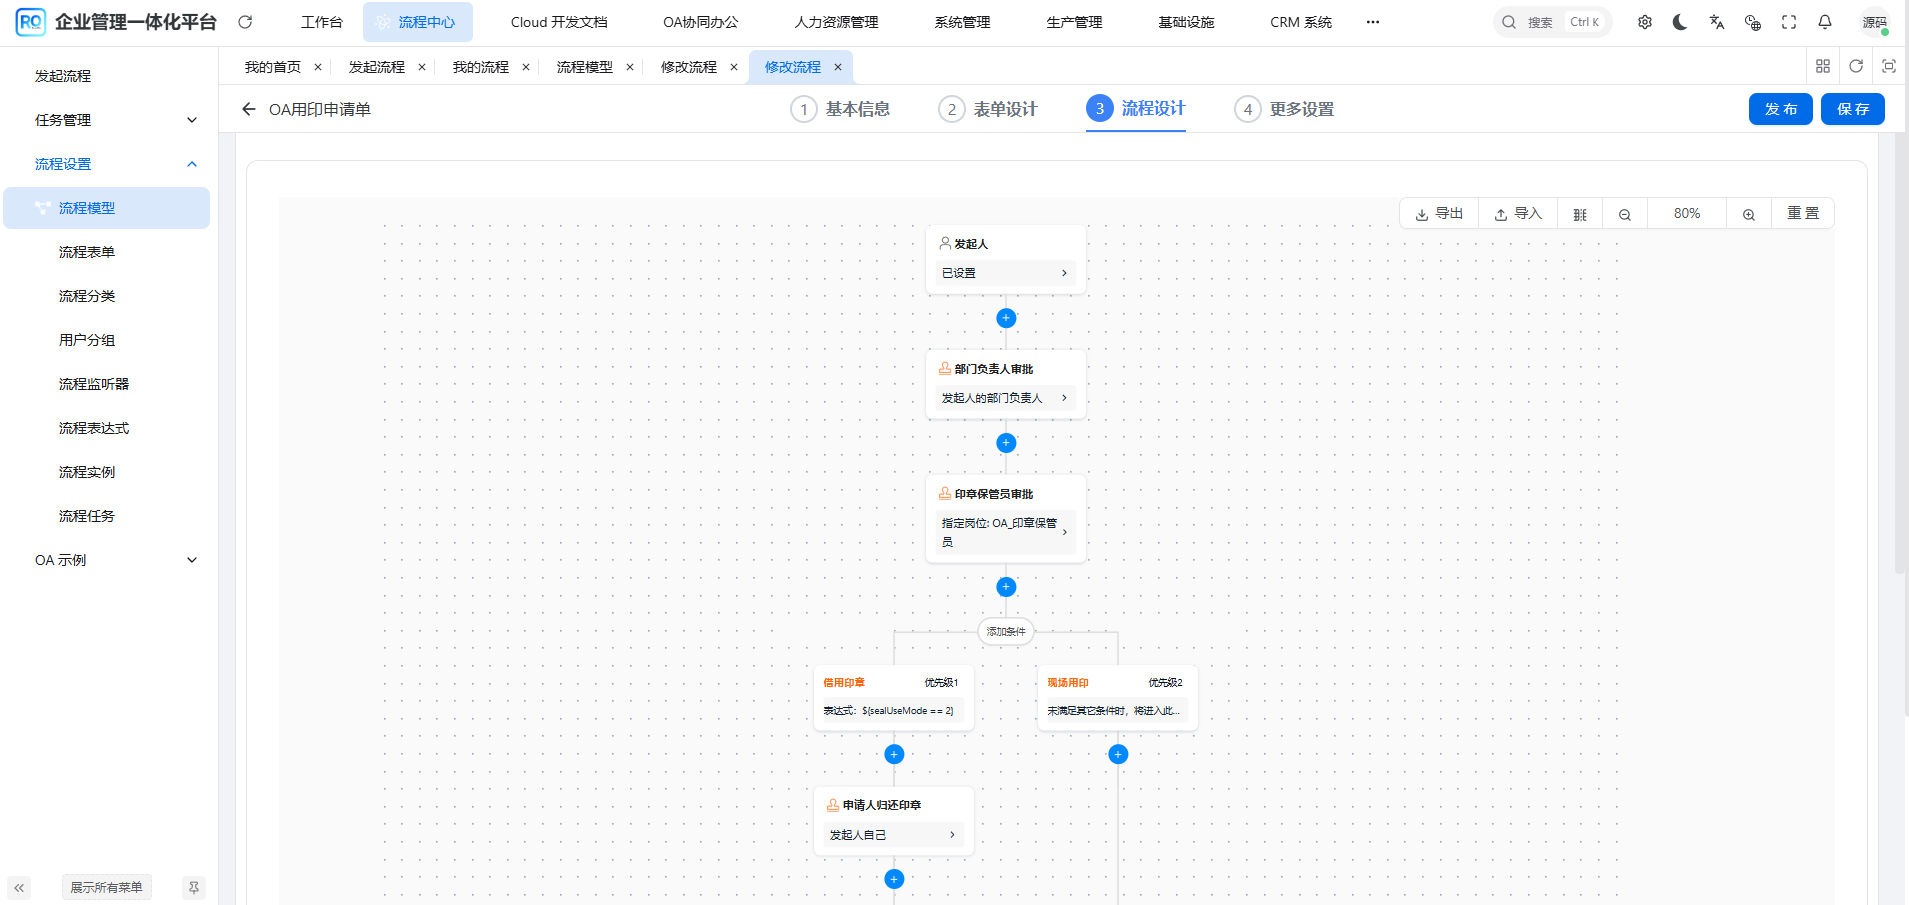Click the back arrow beside OA用印申请单

(x=249, y=109)
